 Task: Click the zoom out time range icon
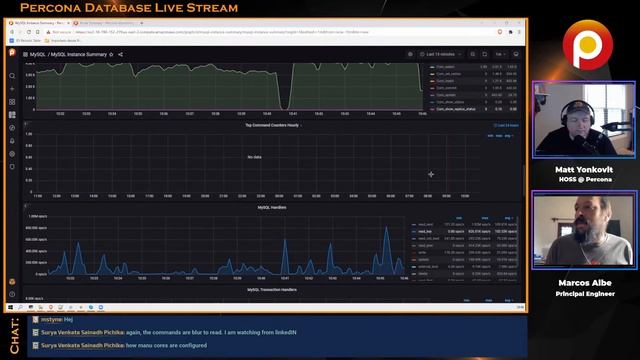(473, 54)
